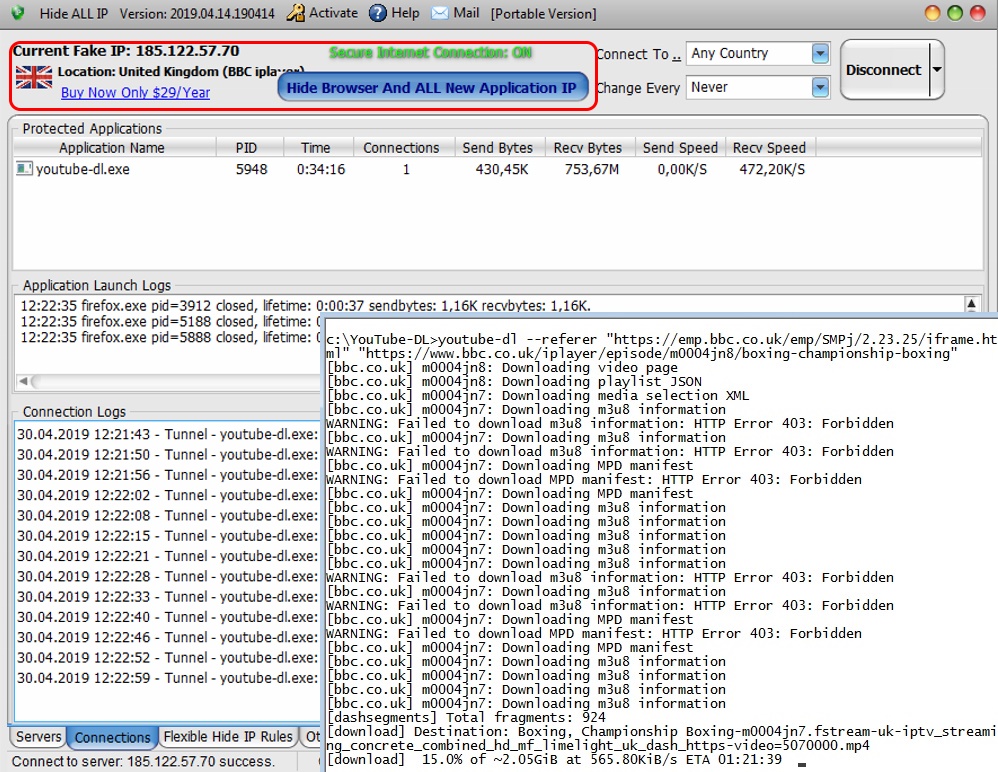998x772 pixels.
Task: Click the launch logs scroll up arrow
Action: [x=971, y=304]
